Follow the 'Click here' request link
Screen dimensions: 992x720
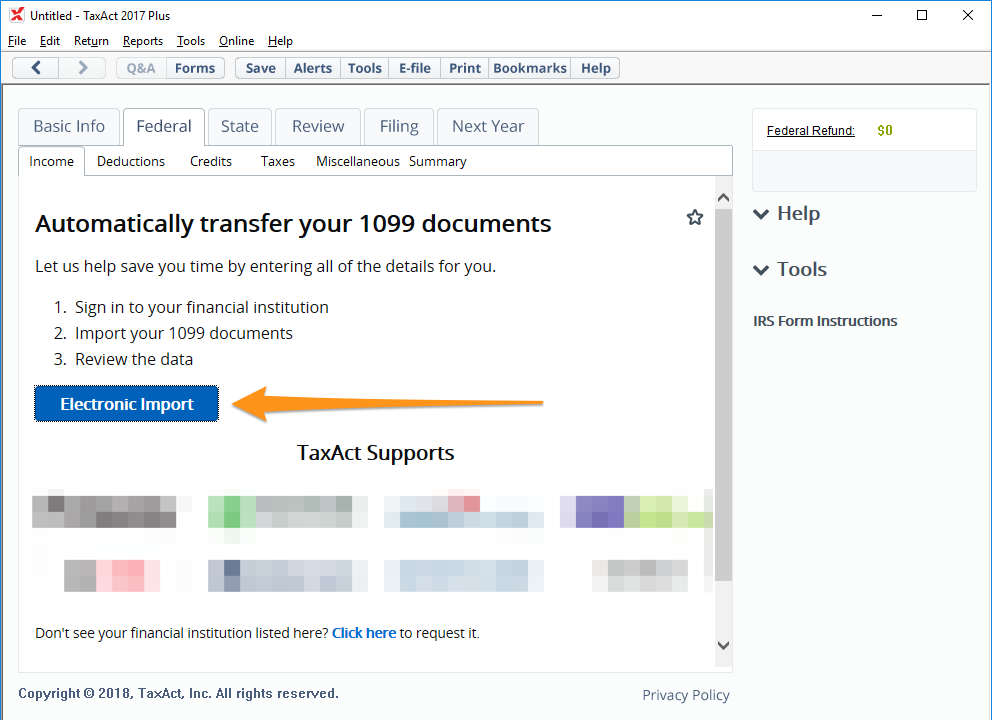[x=364, y=633]
